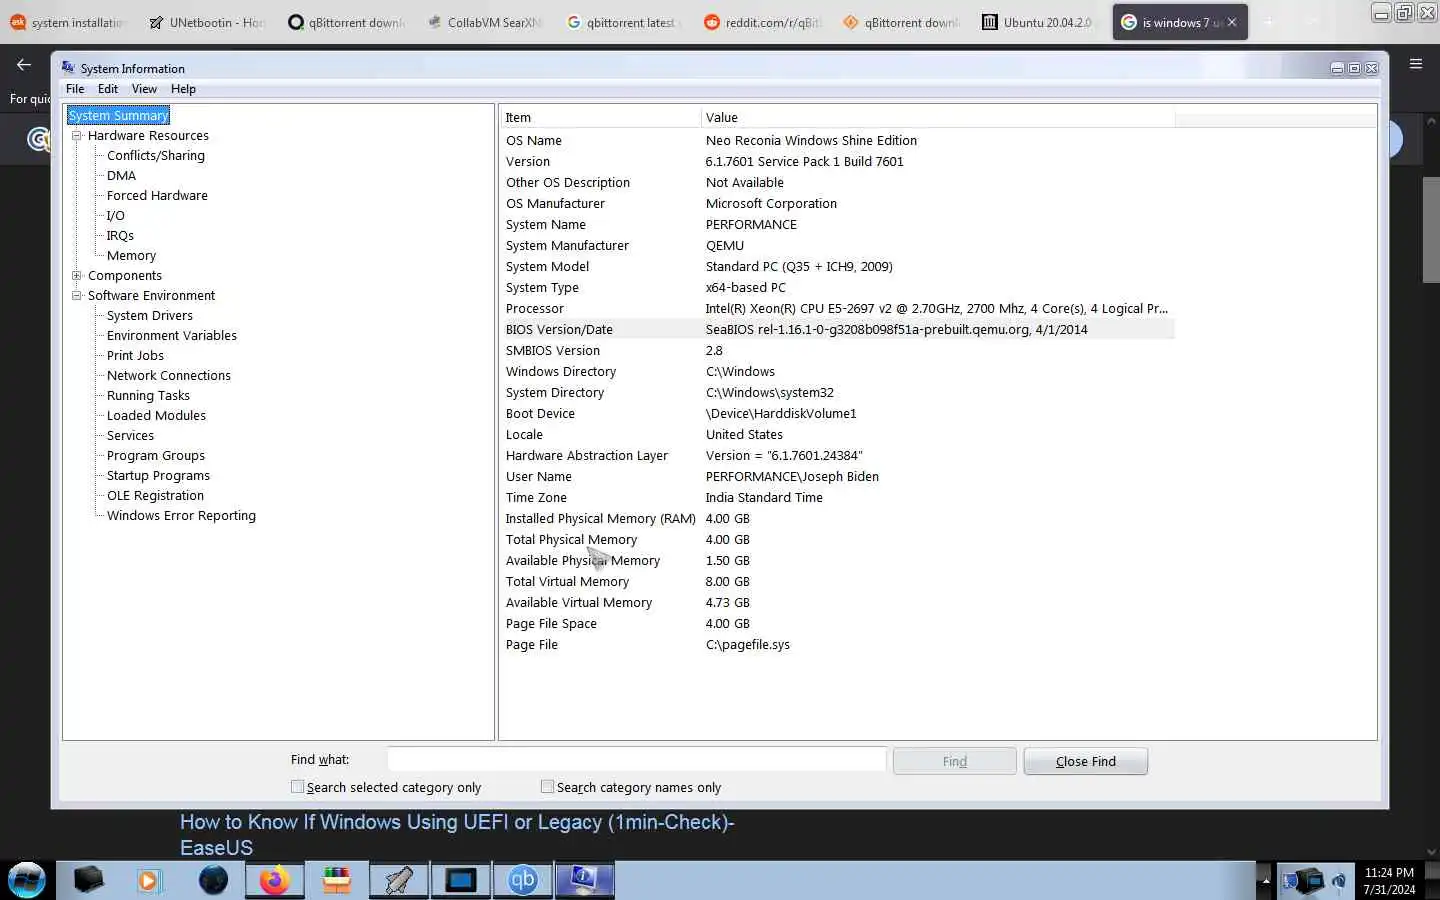Viewport: 1440px width, 900px height.
Task: Switch to Firefox in the taskbar
Action: (x=274, y=880)
